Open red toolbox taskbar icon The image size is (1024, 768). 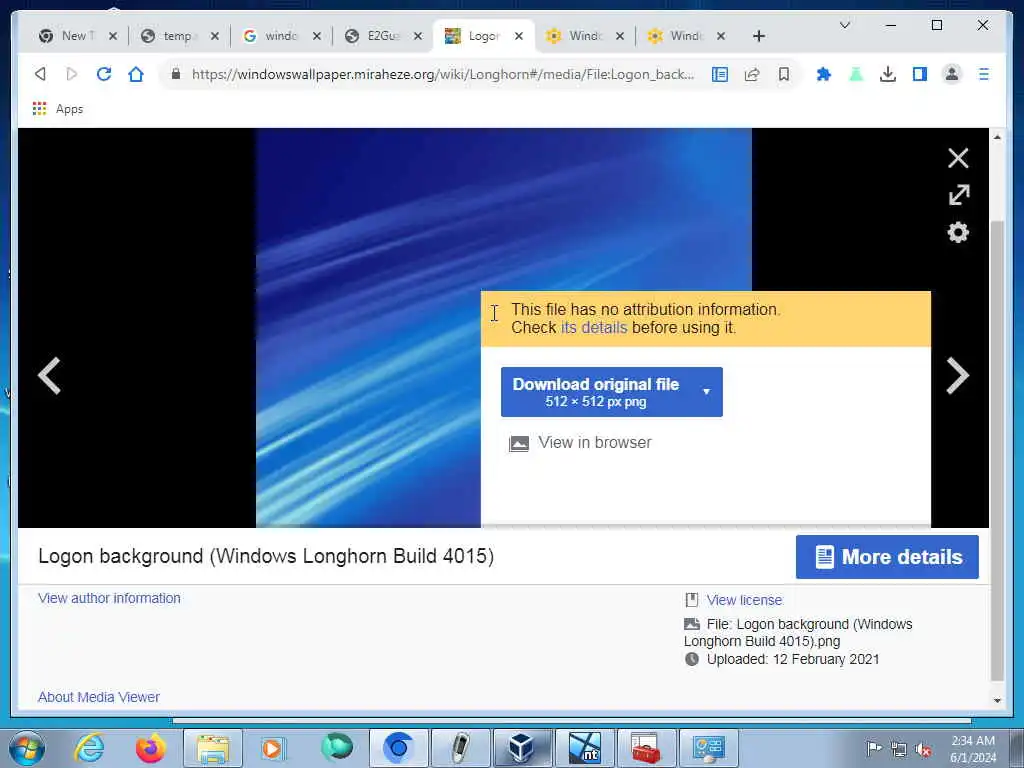[646, 748]
